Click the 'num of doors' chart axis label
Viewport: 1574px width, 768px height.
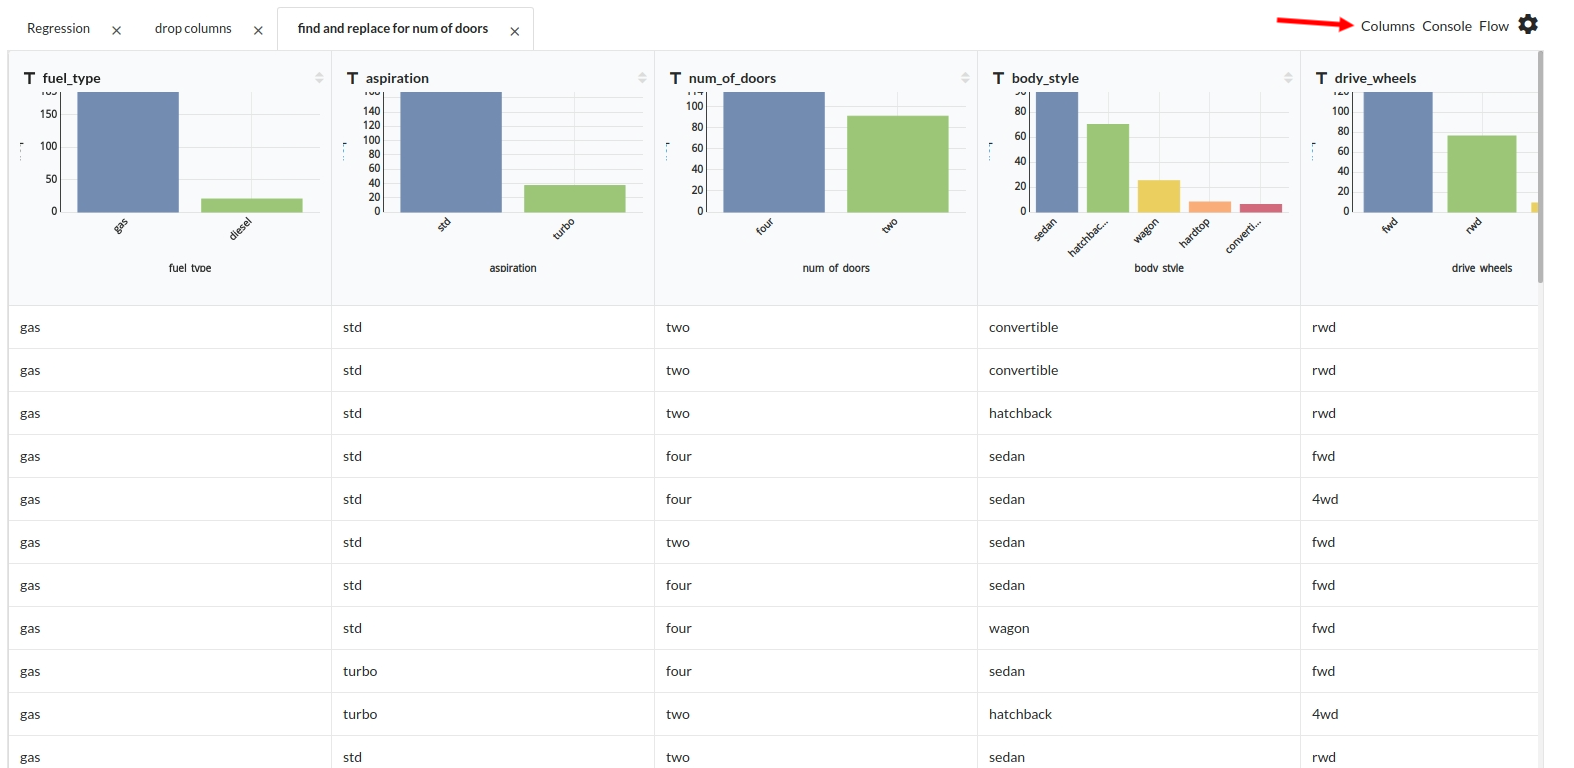tap(836, 268)
